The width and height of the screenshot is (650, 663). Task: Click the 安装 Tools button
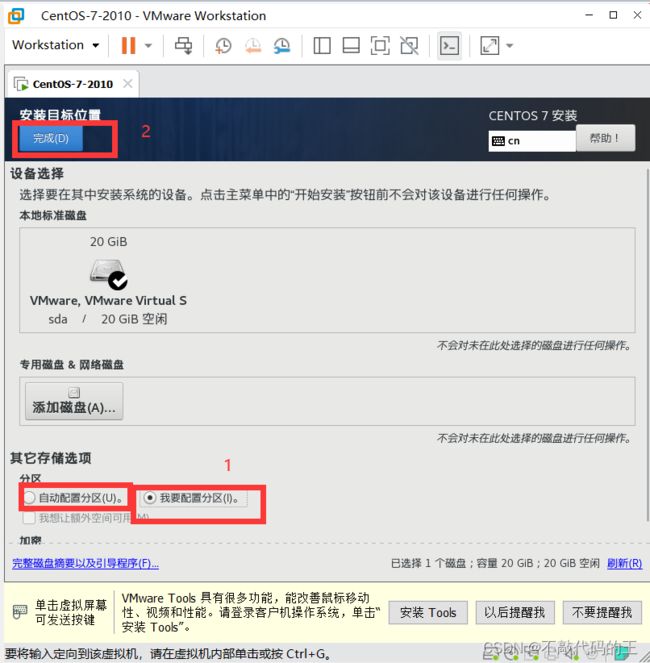point(428,613)
